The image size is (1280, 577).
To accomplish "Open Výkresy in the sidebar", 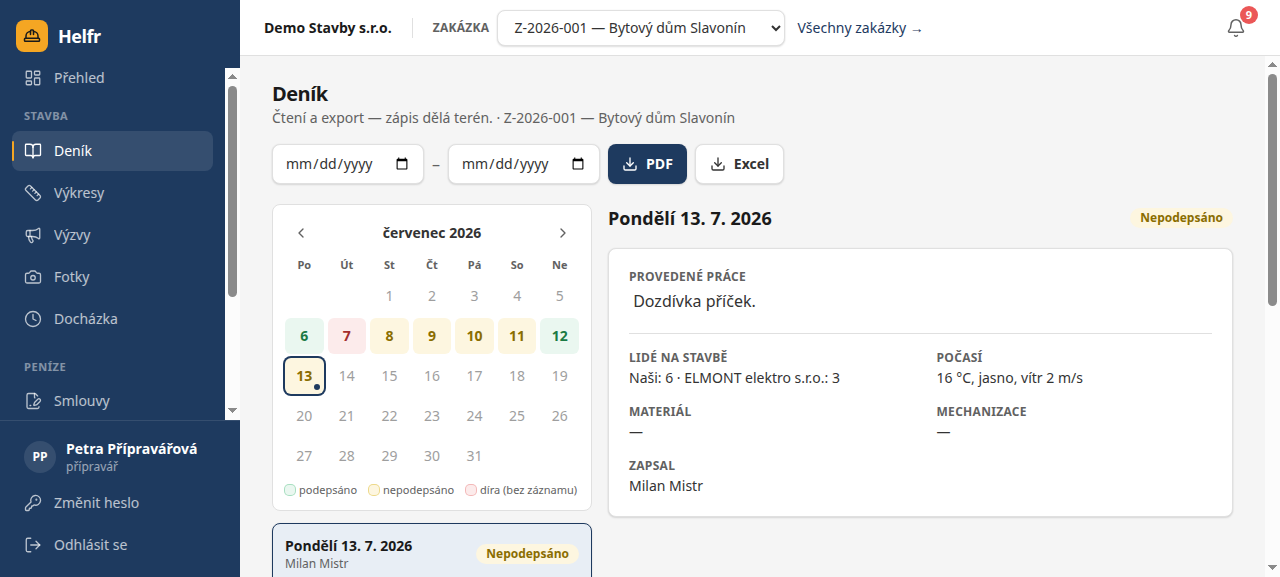I will coord(112,193).
